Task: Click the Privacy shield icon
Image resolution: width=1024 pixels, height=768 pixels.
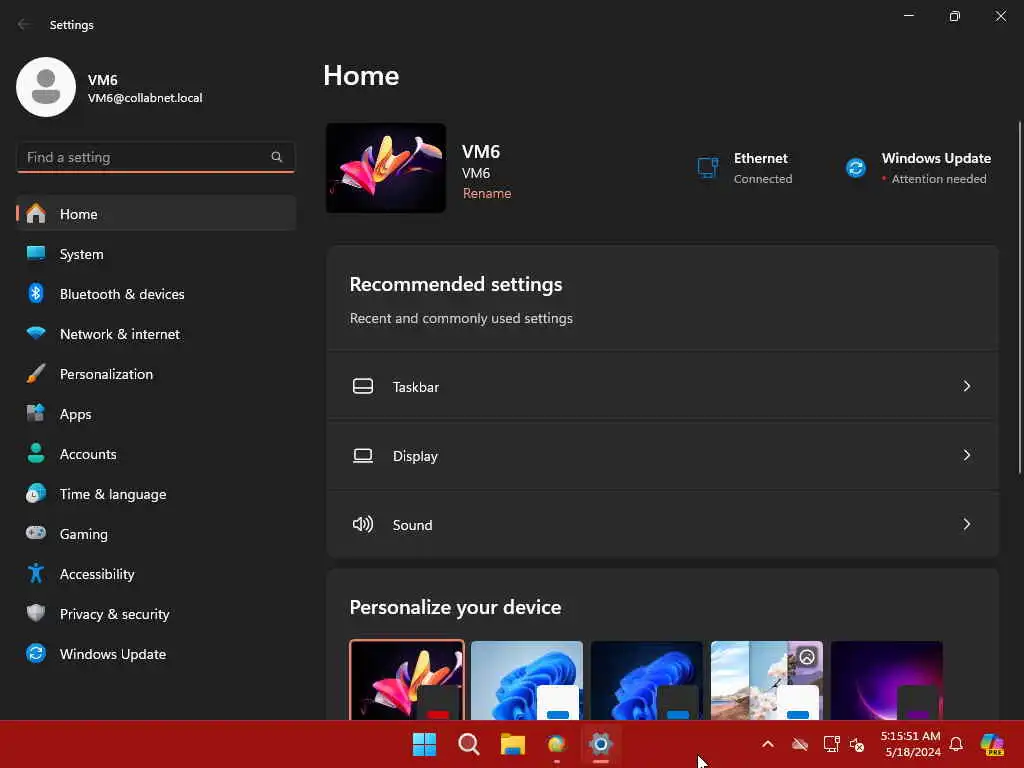Action: 36,613
